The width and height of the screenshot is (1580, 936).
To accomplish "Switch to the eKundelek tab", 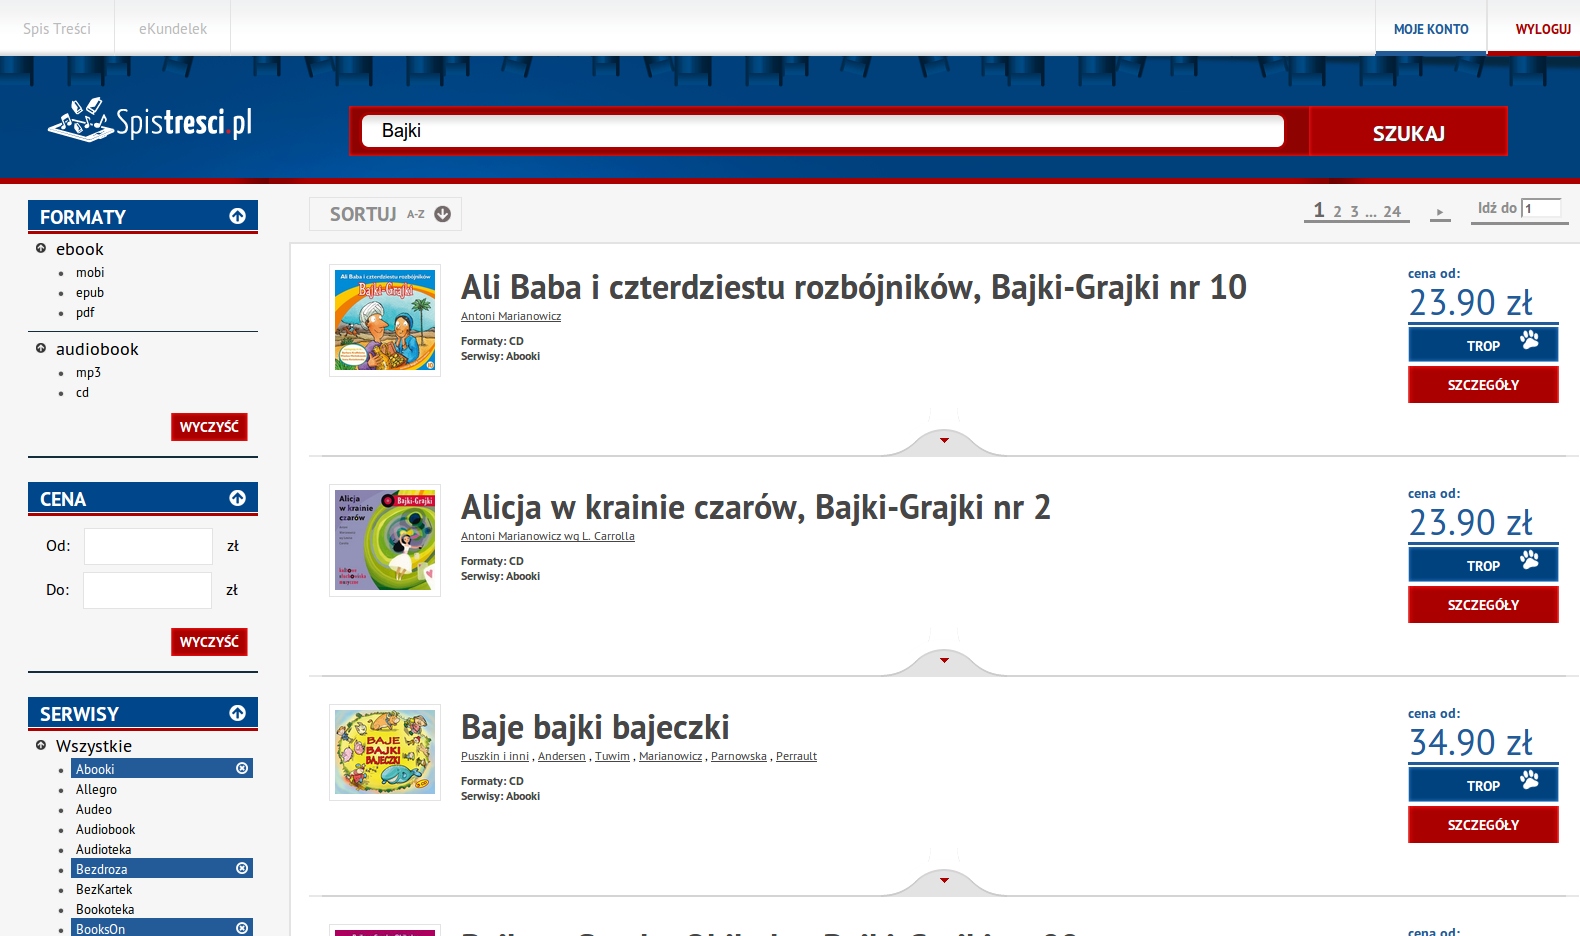I will point(173,29).
